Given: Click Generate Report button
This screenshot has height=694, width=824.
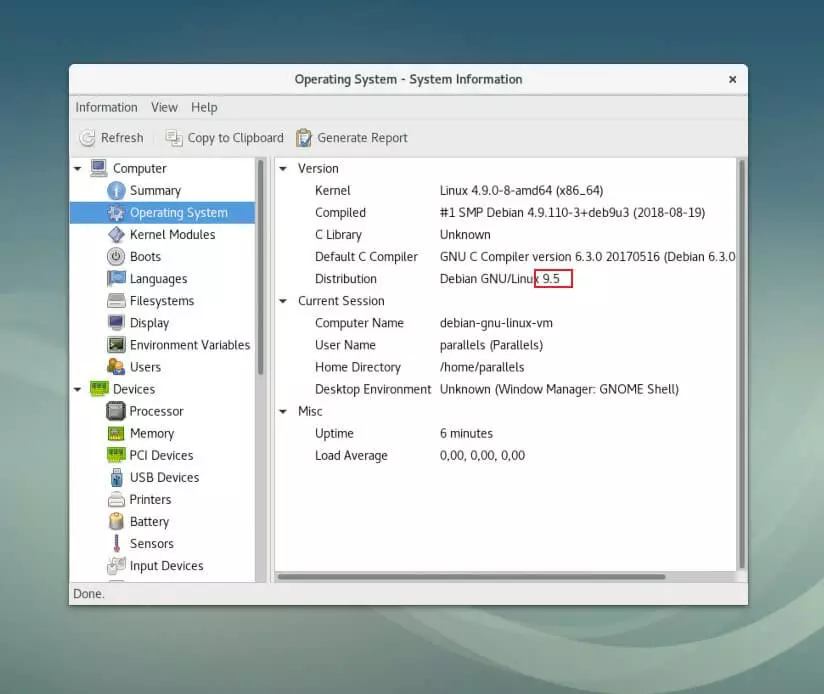Looking at the screenshot, I should coord(351,138).
